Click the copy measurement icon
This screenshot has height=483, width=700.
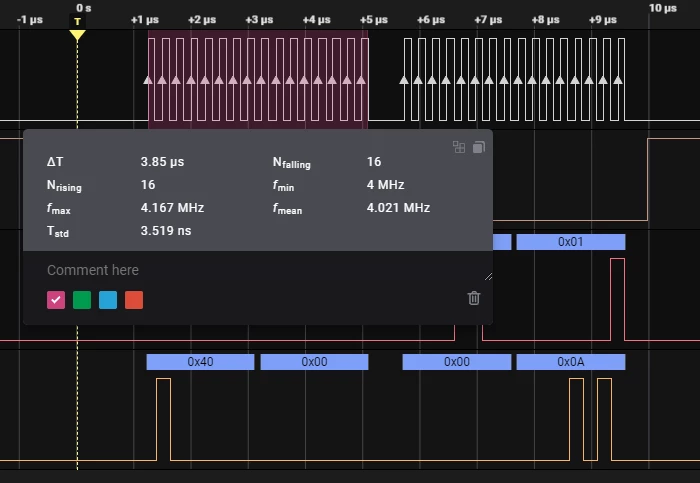pyautogui.click(x=479, y=147)
